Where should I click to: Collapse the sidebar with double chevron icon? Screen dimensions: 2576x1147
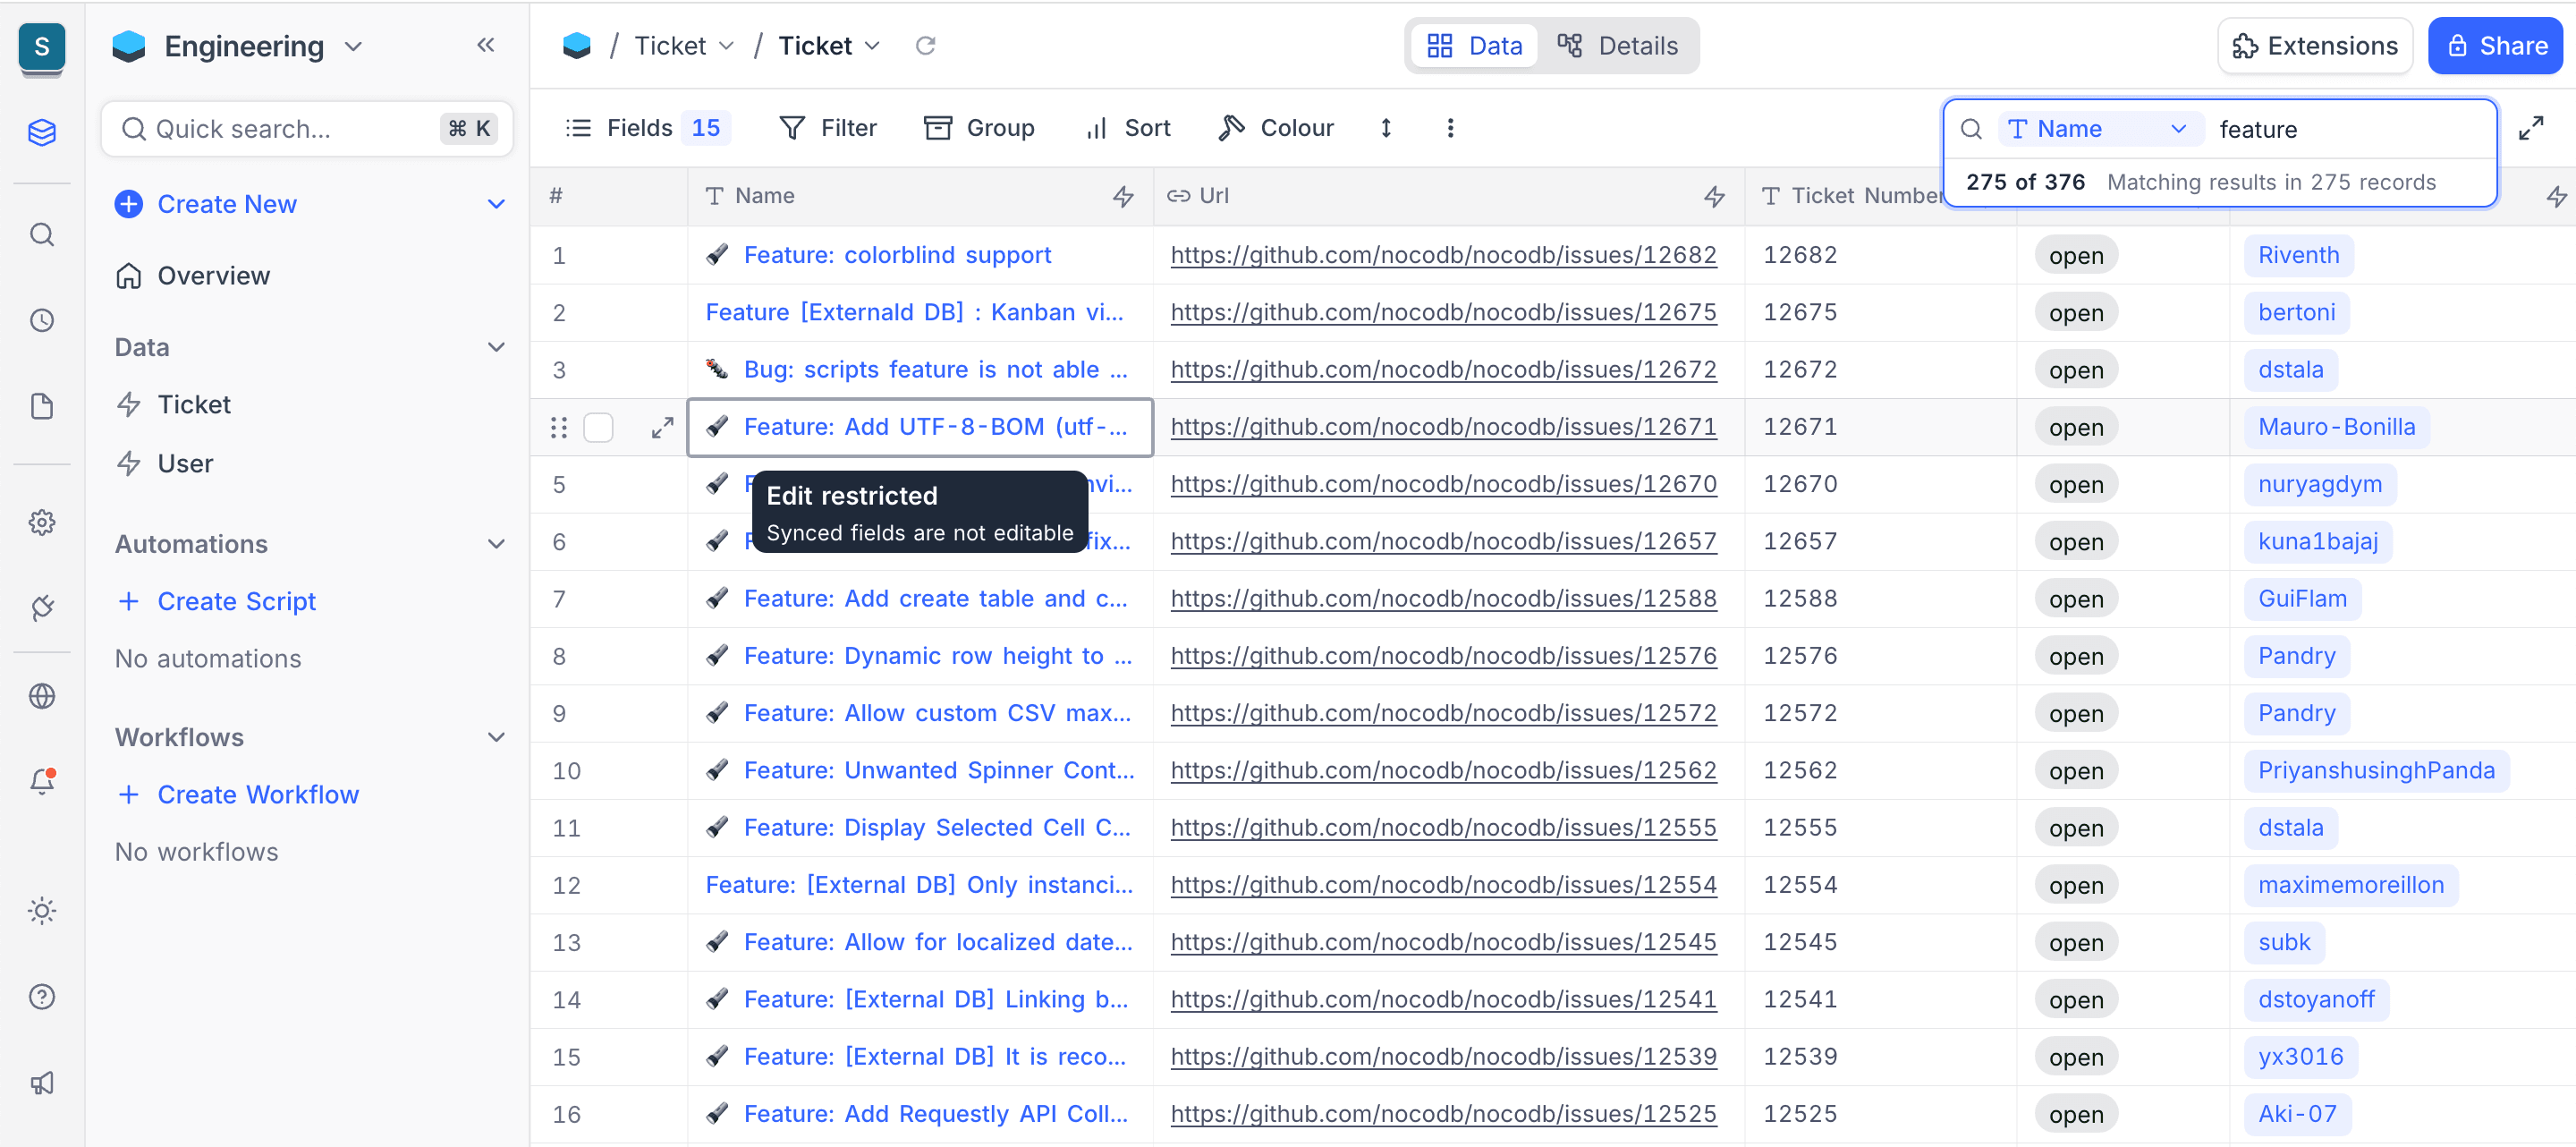click(x=486, y=45)
